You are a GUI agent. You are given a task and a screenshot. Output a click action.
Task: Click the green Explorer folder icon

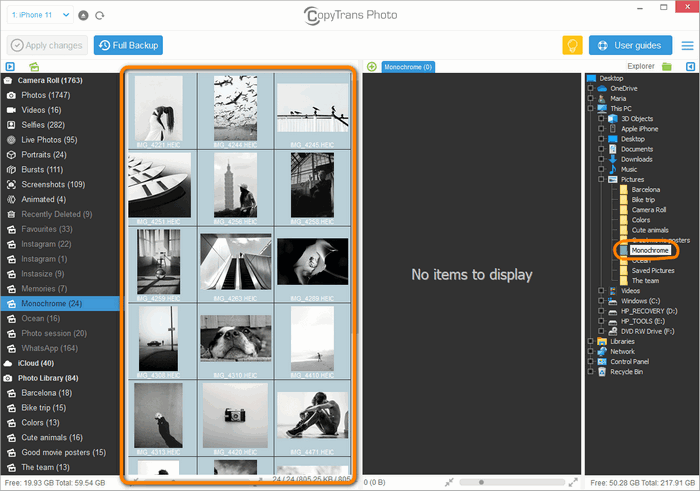(x=667, y=67)
